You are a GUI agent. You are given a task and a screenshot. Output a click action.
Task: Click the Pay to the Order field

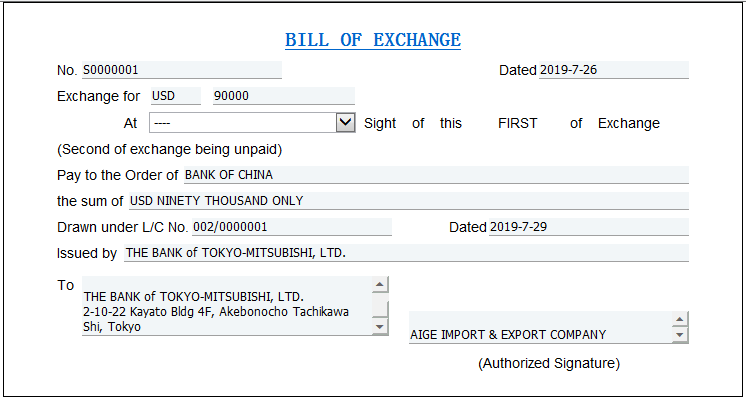point(435,174)
